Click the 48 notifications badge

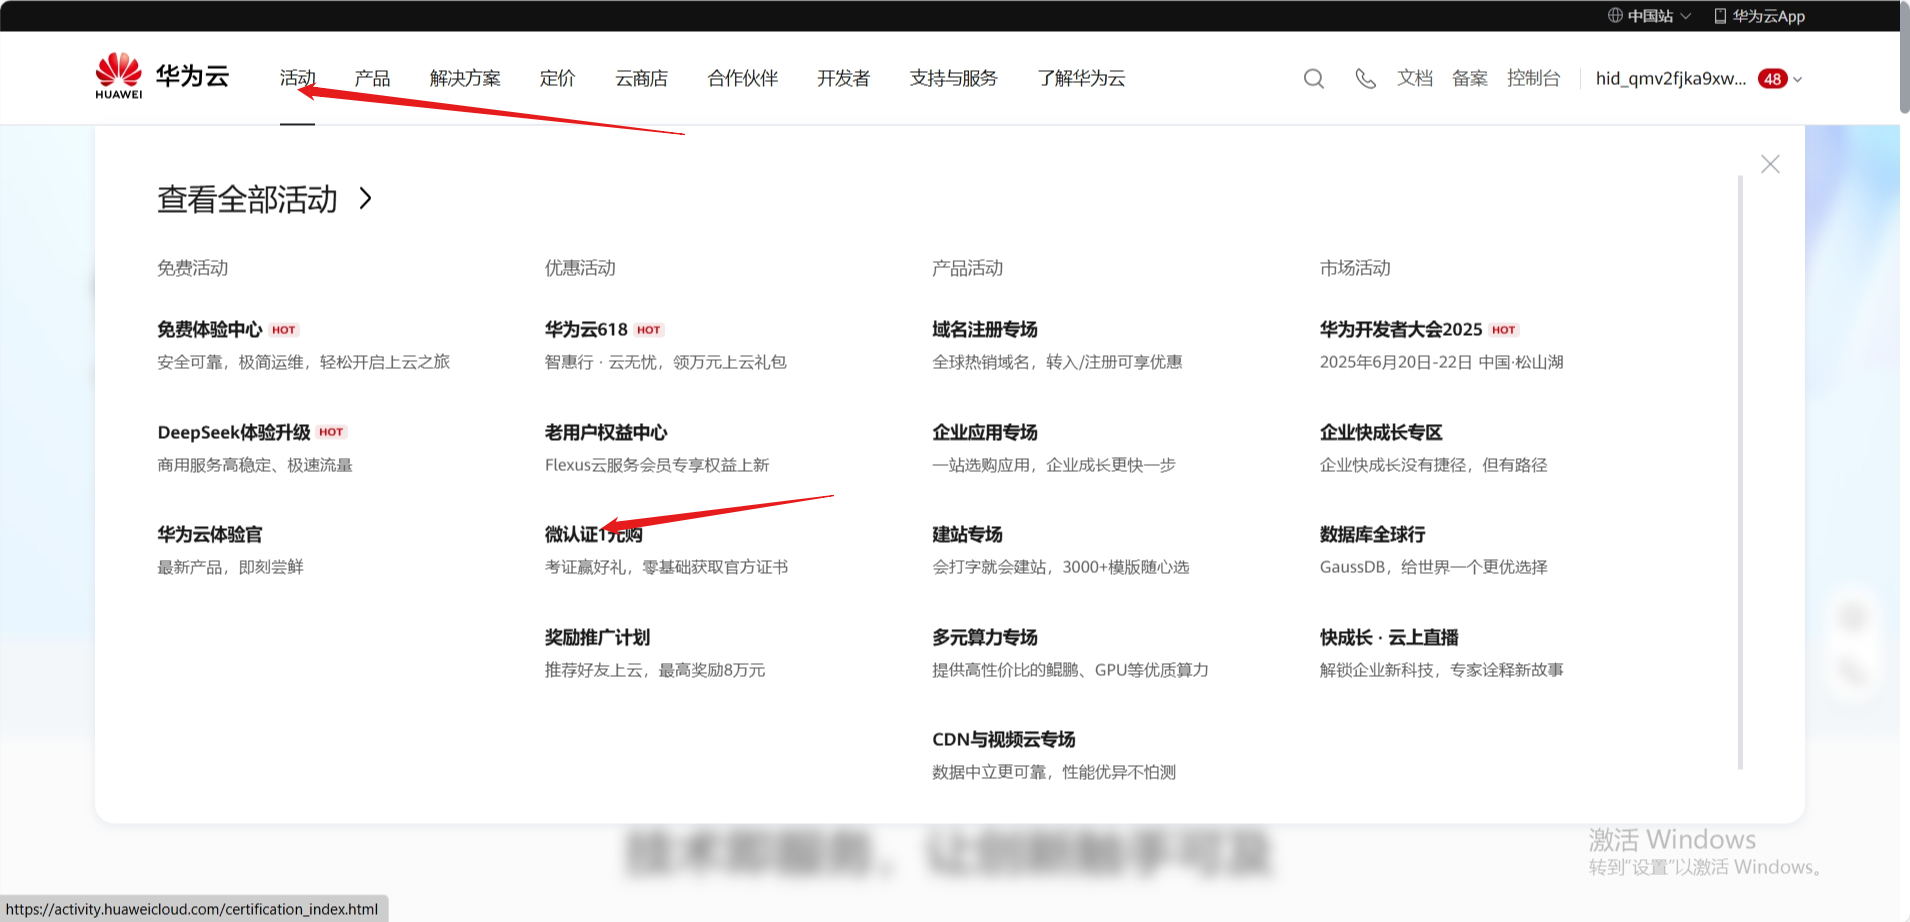pyautogui.click(x=1772, y=79)
